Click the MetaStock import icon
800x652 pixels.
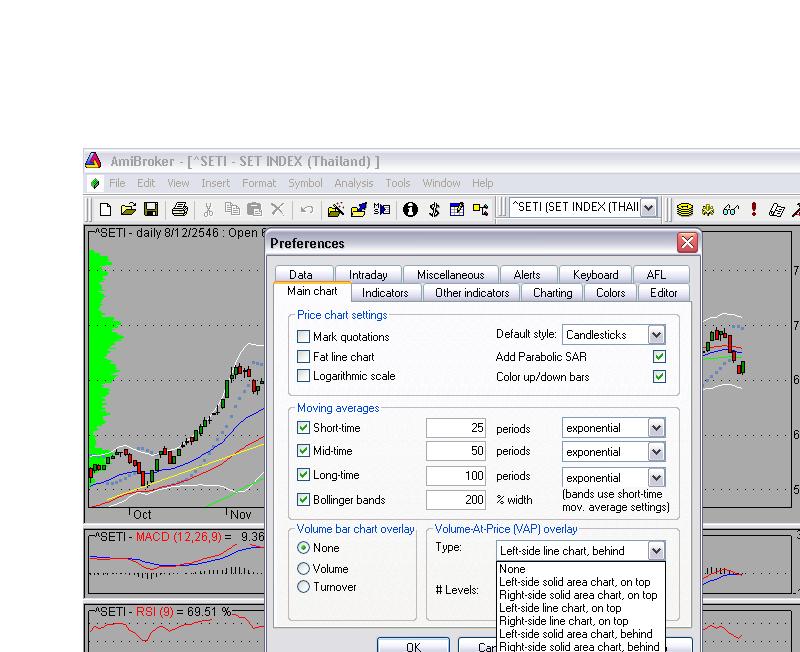(382, 209)
